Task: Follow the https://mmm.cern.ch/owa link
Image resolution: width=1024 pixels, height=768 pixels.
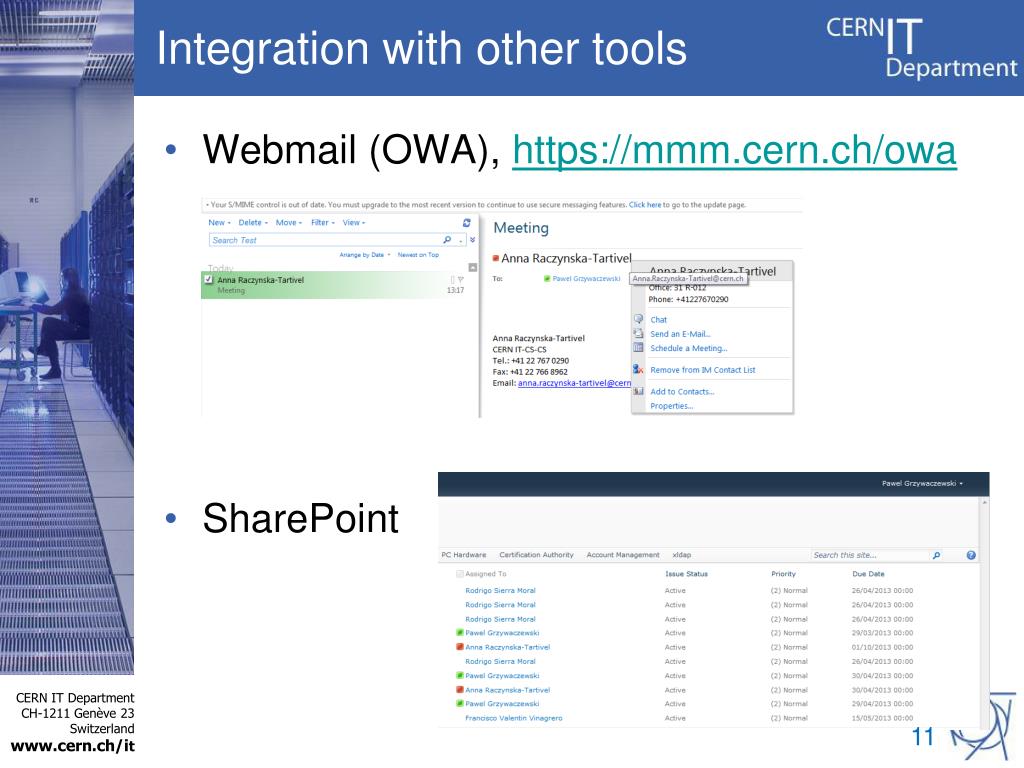Action: point(734,150)
